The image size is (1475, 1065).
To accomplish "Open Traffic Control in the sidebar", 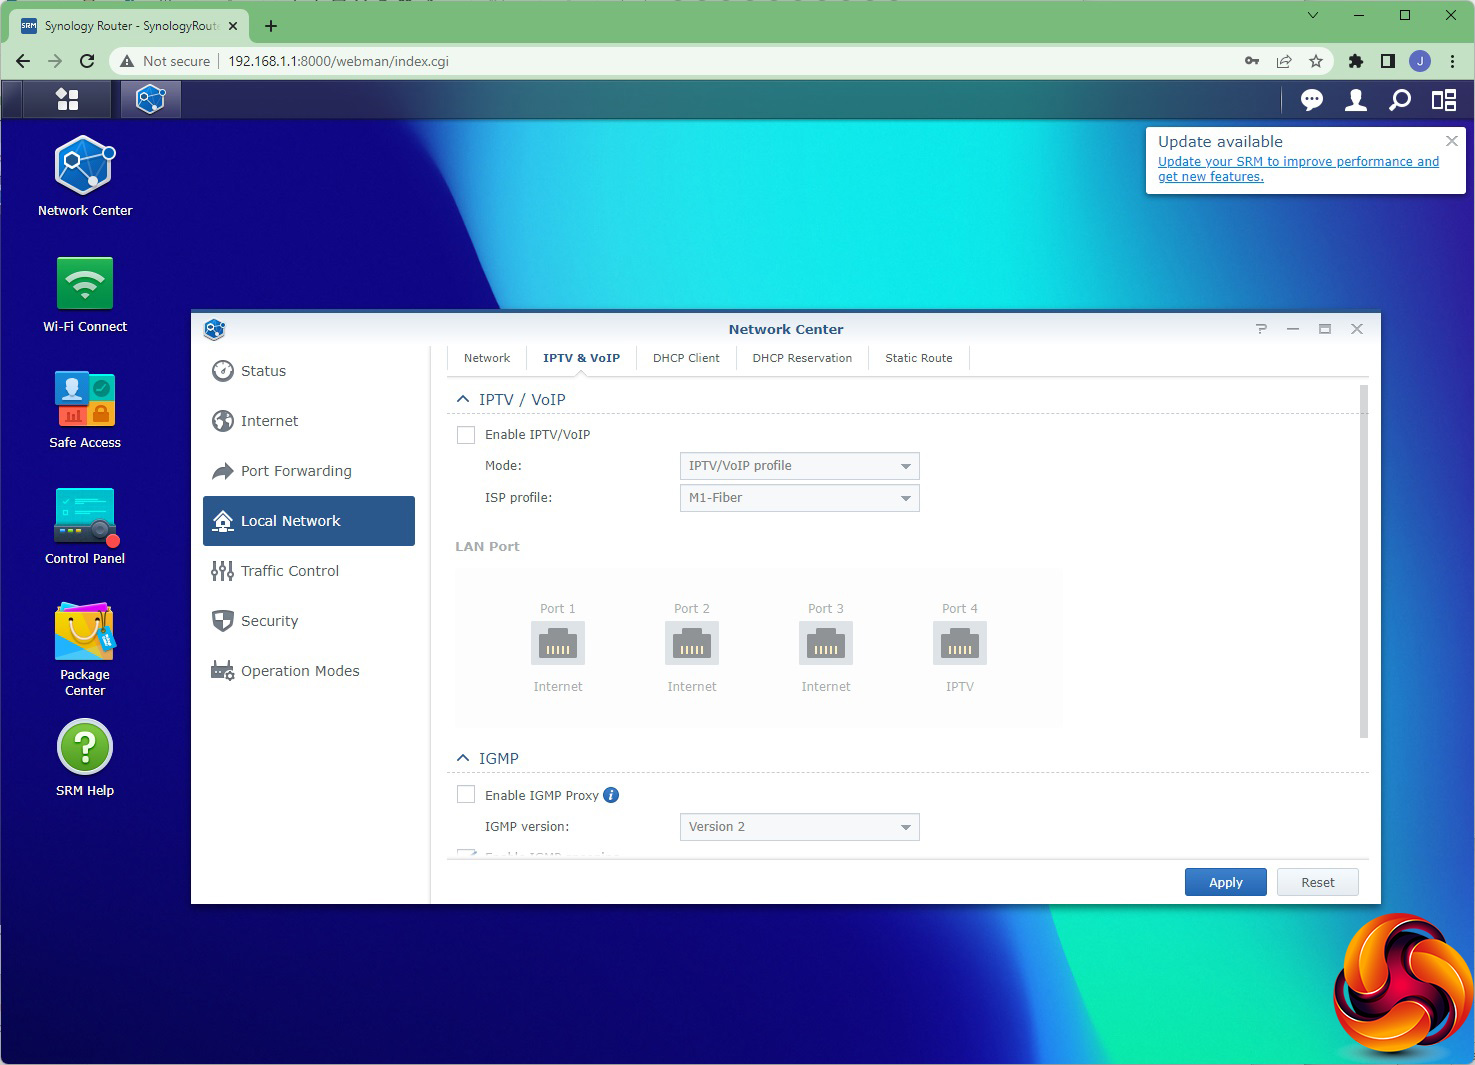I will 309,571.
